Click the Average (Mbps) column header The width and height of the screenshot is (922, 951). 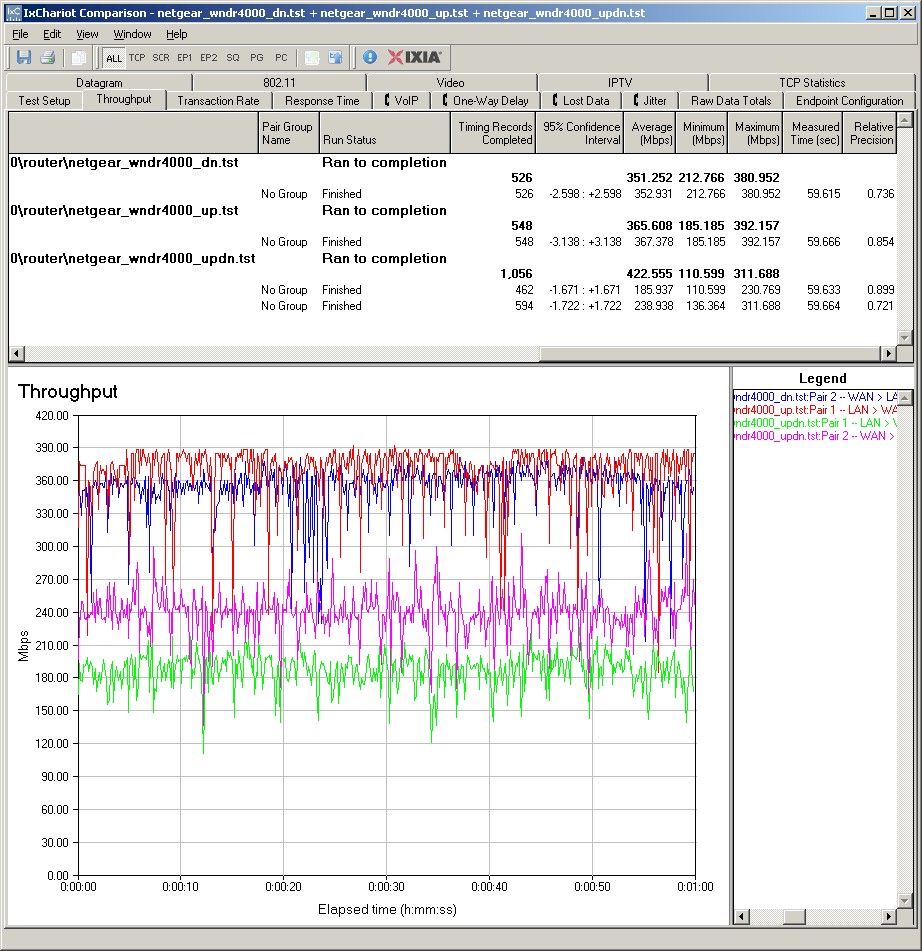tap(650, 133)
